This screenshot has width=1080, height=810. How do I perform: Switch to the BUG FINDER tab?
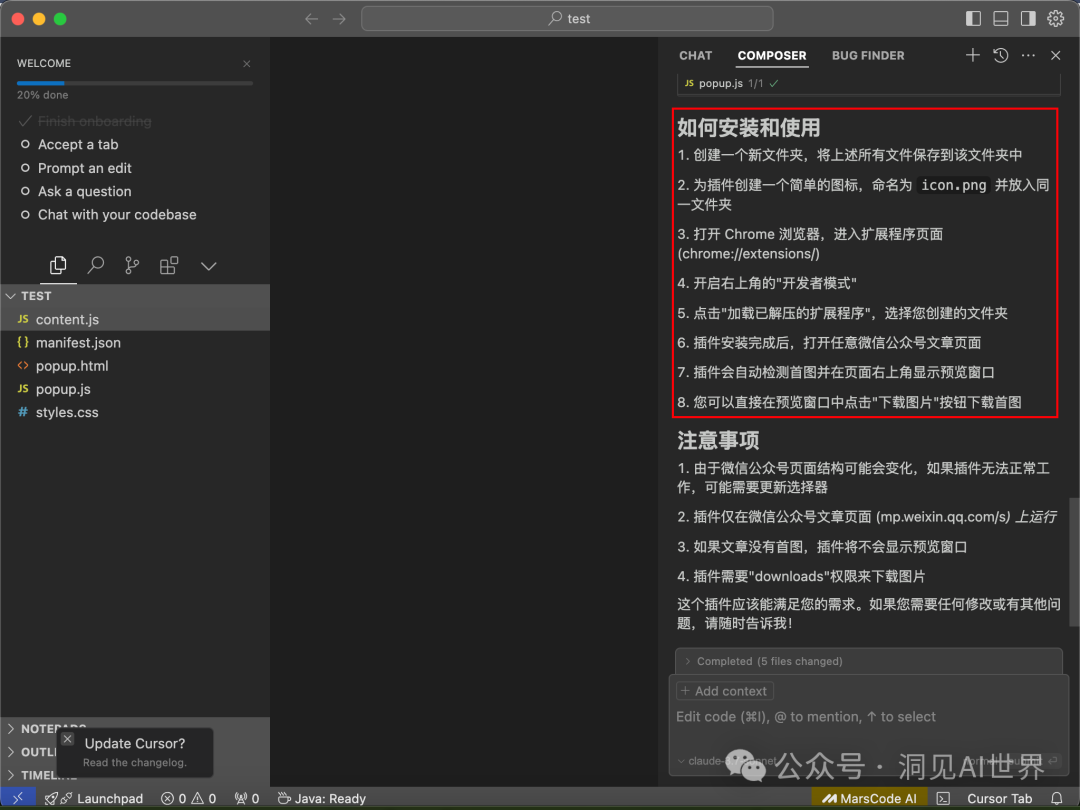click(x=868, y=56)
